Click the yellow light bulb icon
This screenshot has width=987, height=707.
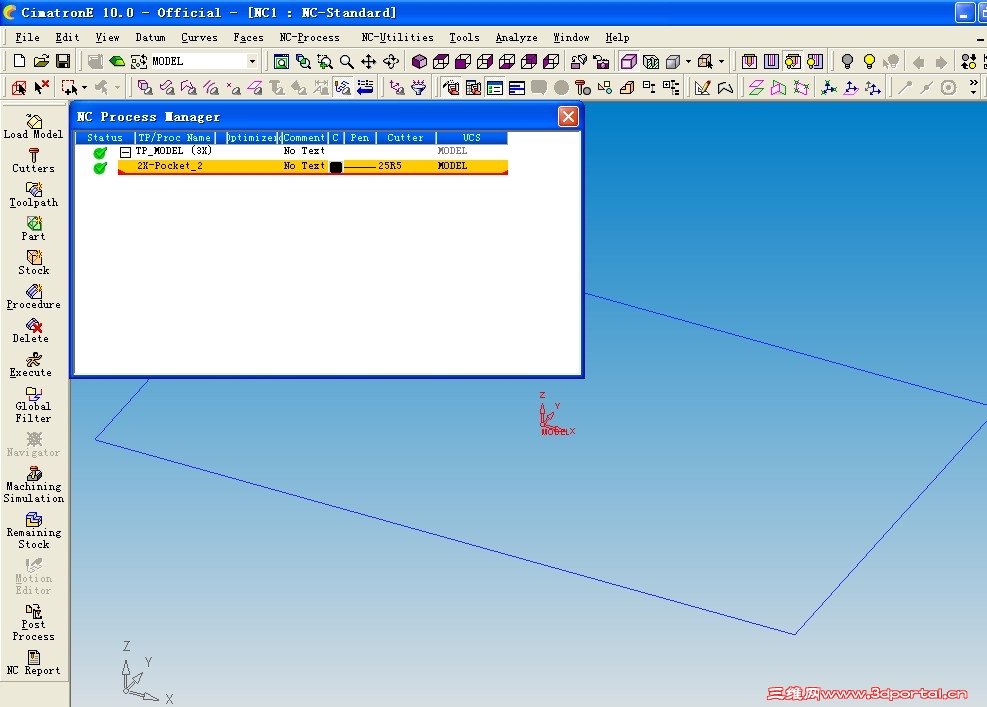(x=869, y=61)
